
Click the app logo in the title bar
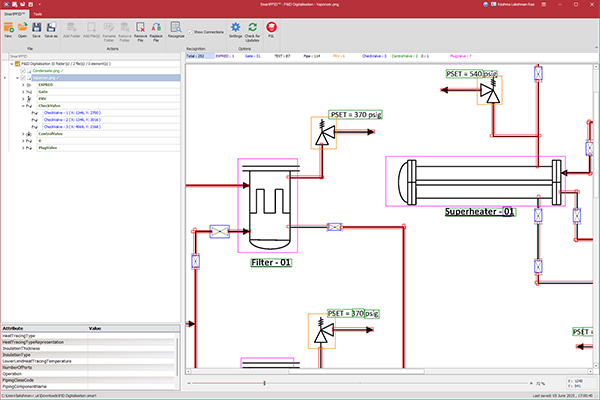(x=6, y=4)
